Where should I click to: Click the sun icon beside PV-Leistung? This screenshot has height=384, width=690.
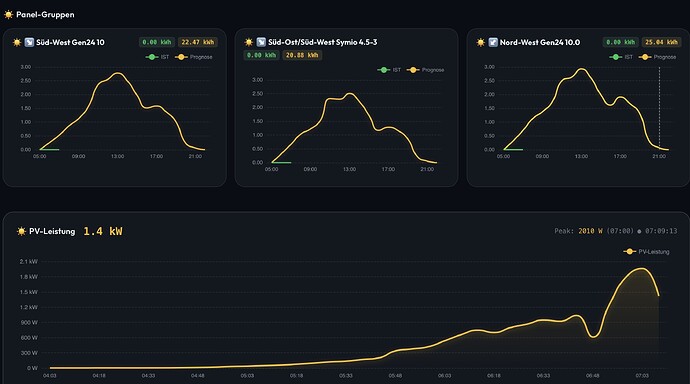click(x=21, y=231)
